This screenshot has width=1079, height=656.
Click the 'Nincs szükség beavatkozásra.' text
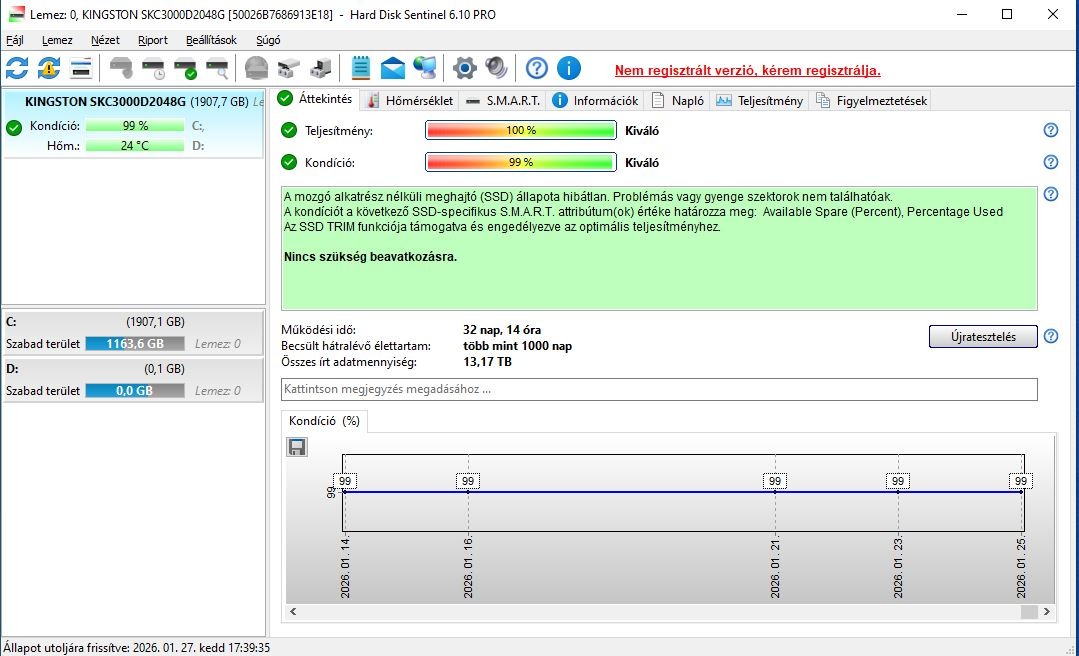(370, 257)
